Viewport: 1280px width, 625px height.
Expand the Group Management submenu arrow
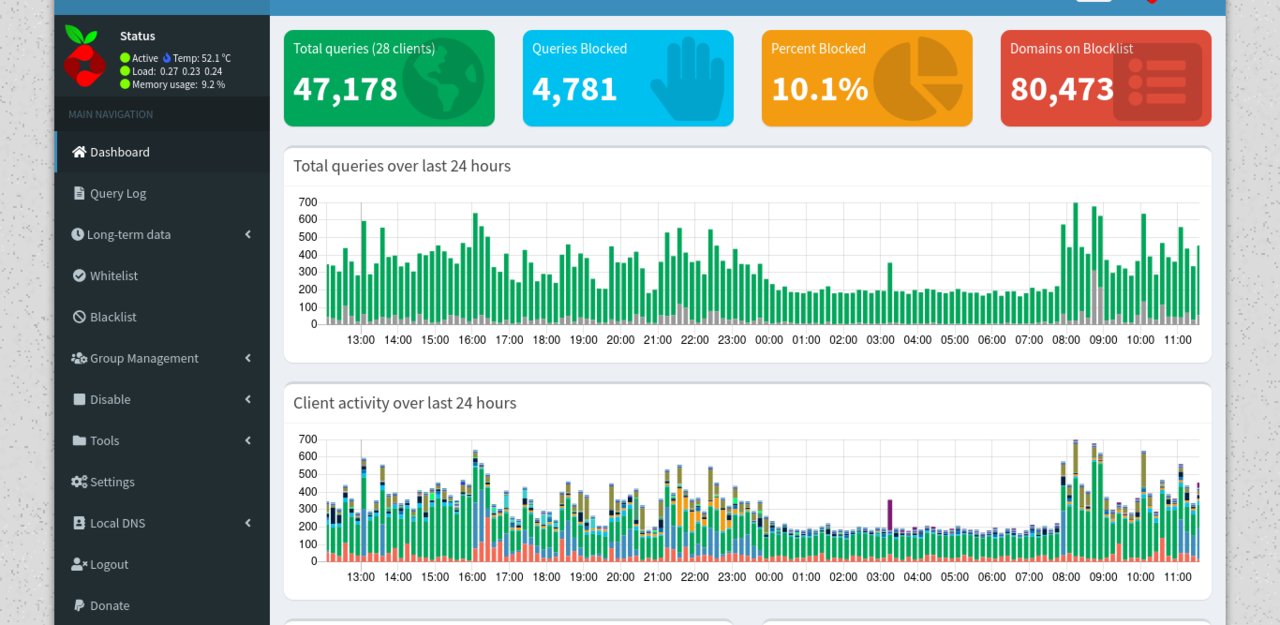tap(248, 358)
